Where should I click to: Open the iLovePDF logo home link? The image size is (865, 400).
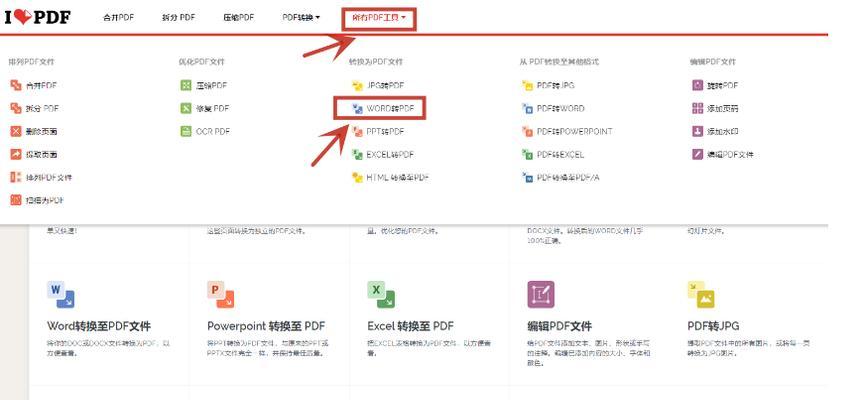38,17
